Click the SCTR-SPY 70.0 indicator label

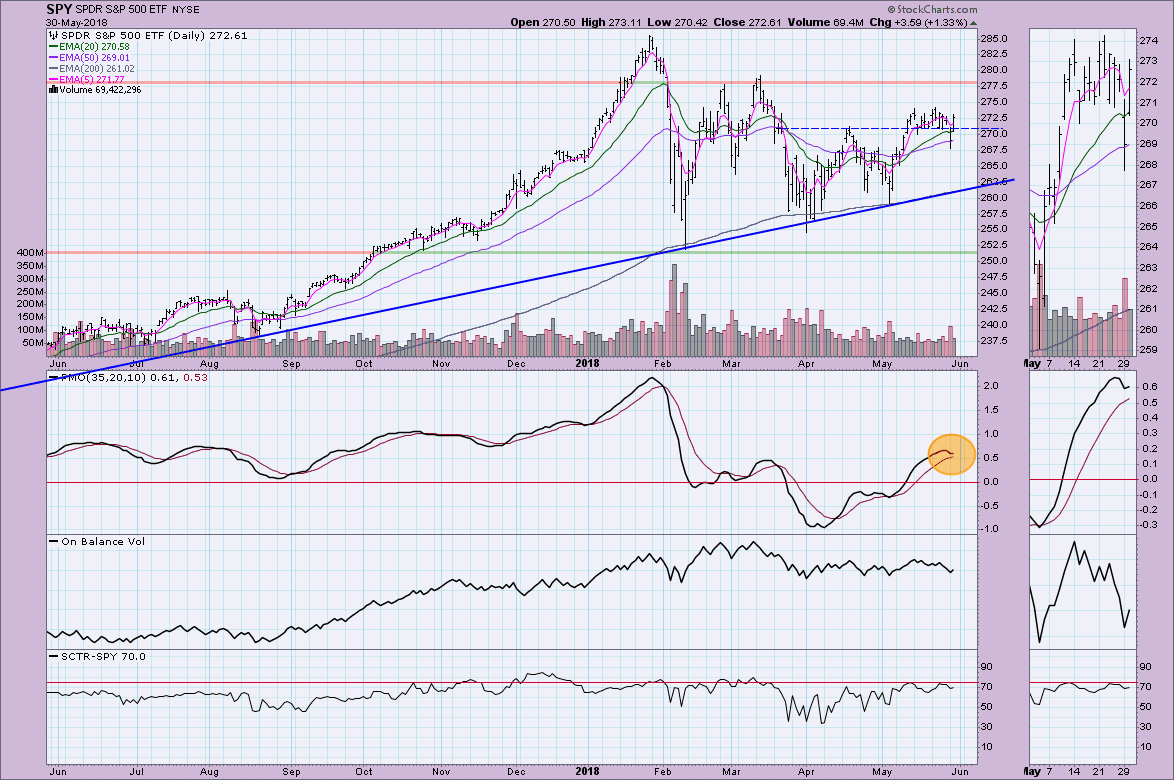103,656
